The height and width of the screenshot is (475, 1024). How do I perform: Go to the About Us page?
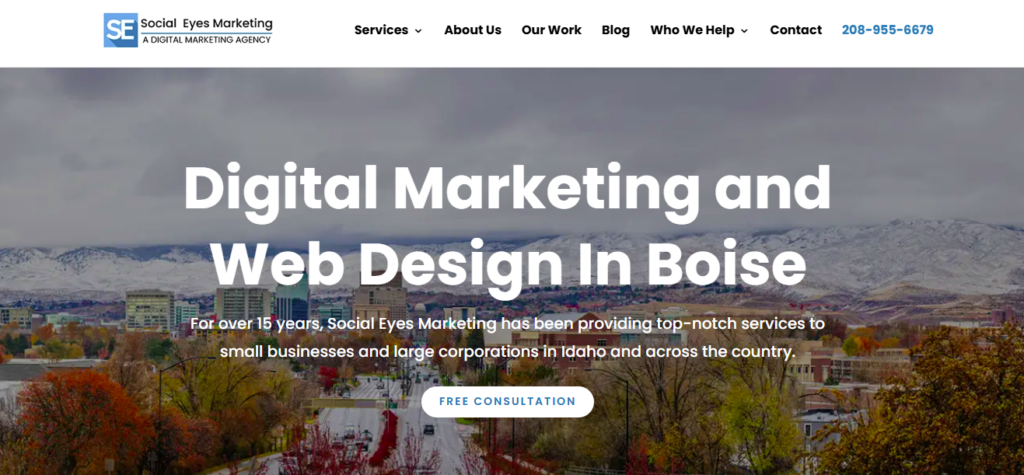tap(473, 30)
